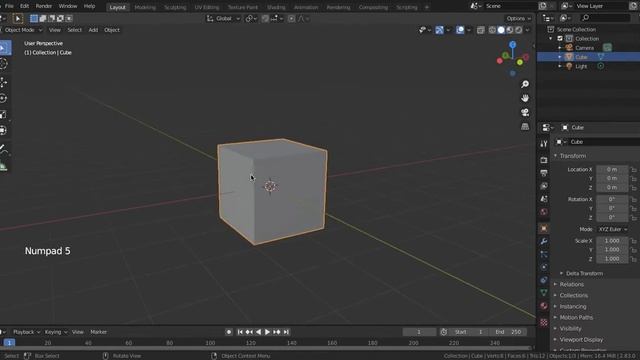Open the Physics properties tab
The image size is (640, 360).
point(544,267)
